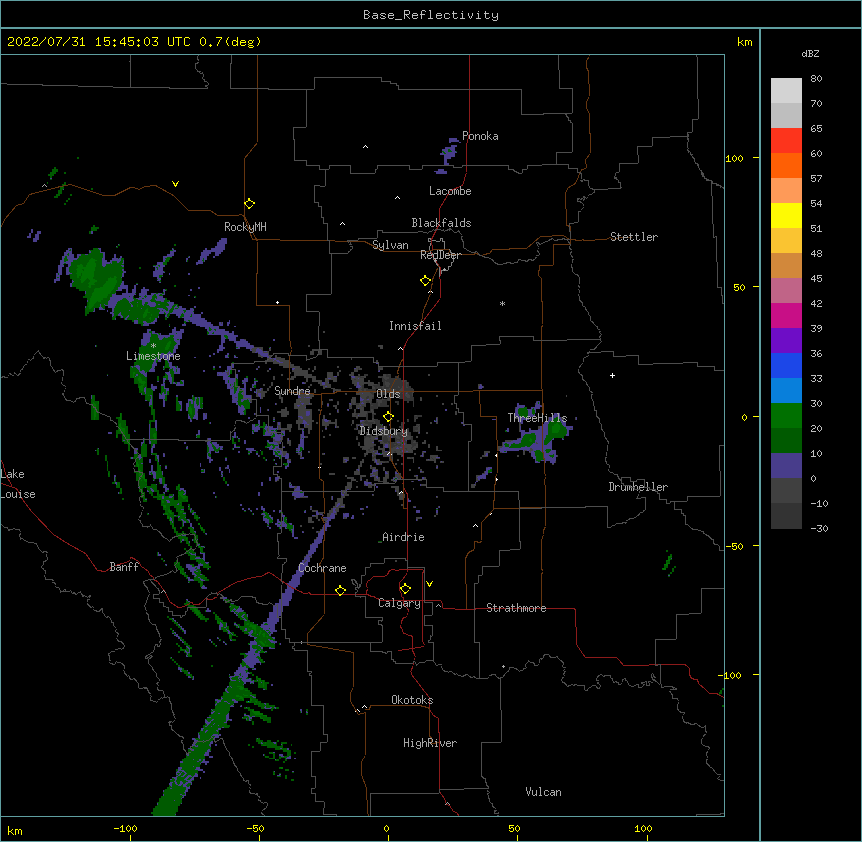Click the yellow diamond marker above Calgary label
This screenshot has height=842, width=862.
coord(405,589)
